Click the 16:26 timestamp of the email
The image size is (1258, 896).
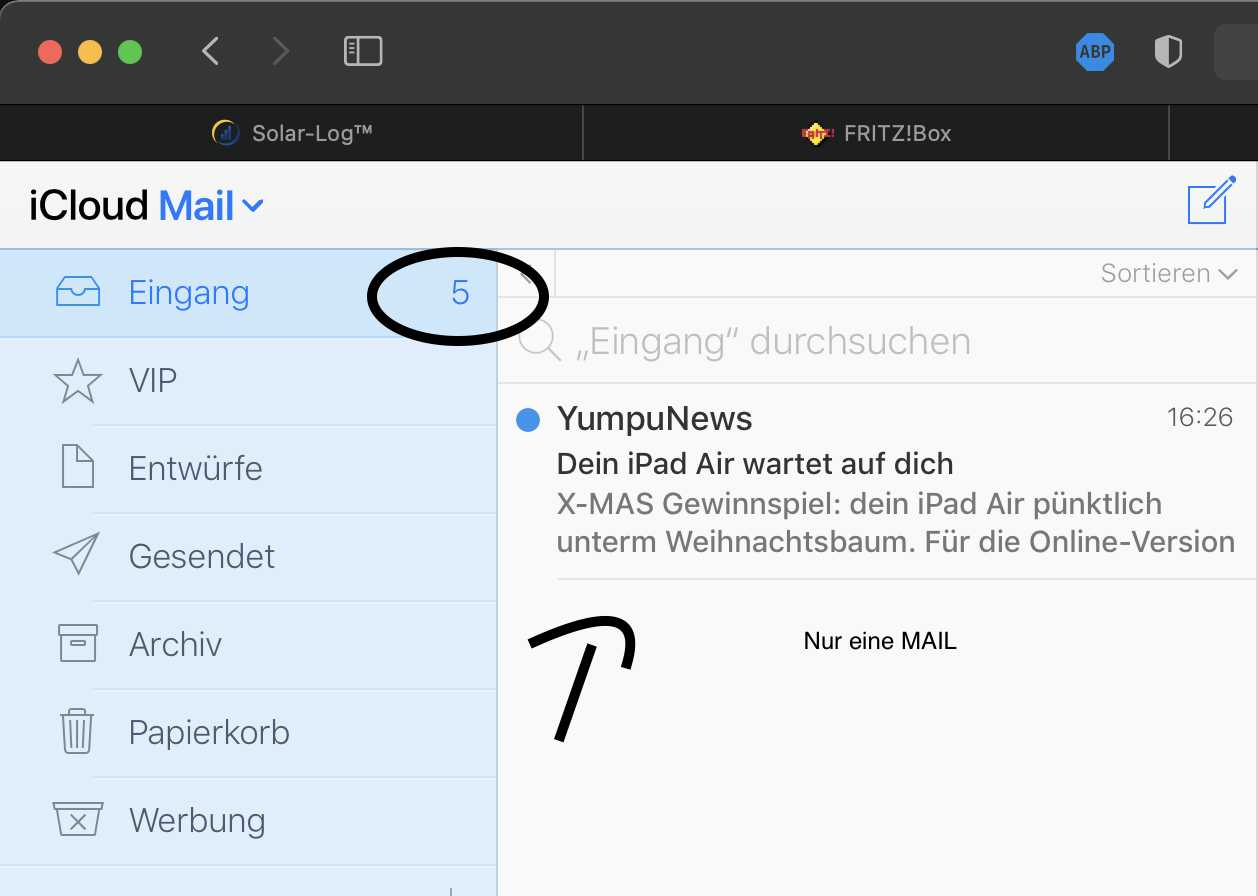[x=1200, y=418]
